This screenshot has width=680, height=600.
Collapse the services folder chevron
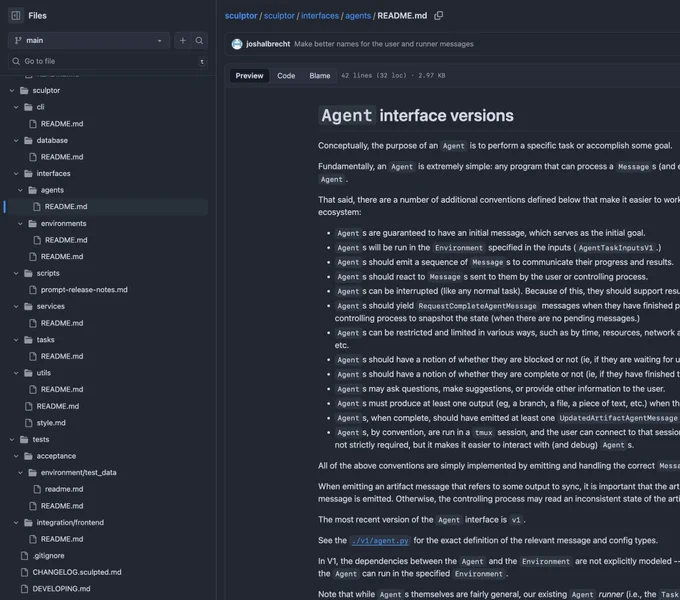point(16,307)
